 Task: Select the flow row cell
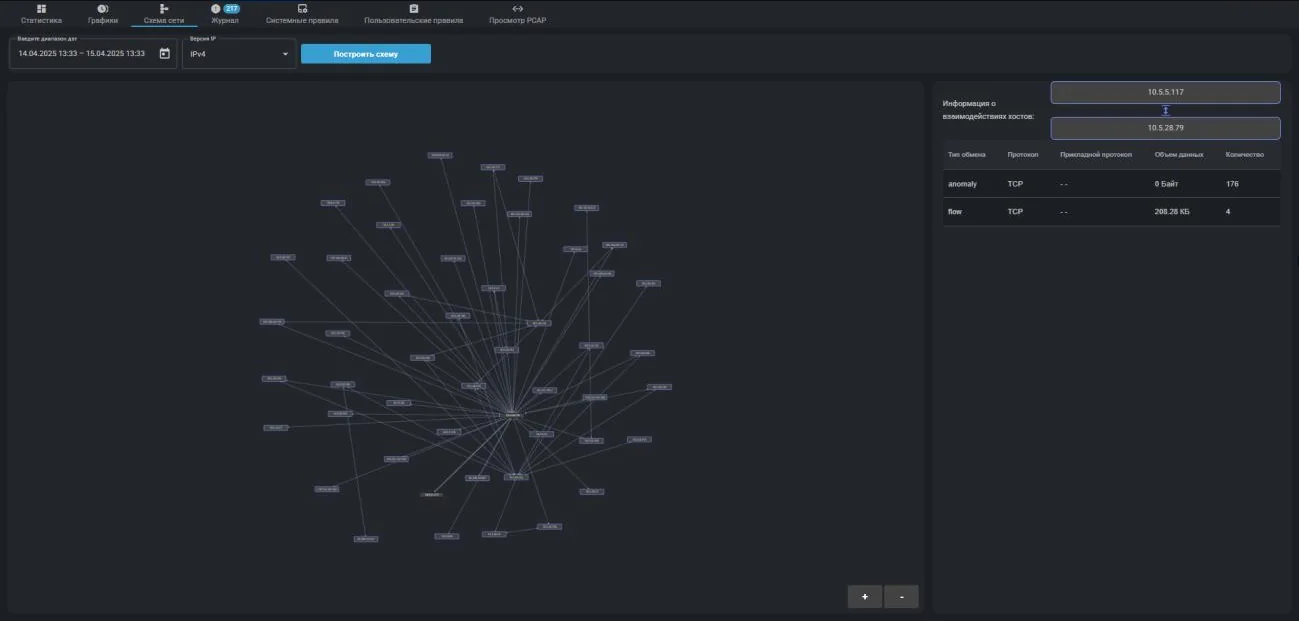(954, 212)
